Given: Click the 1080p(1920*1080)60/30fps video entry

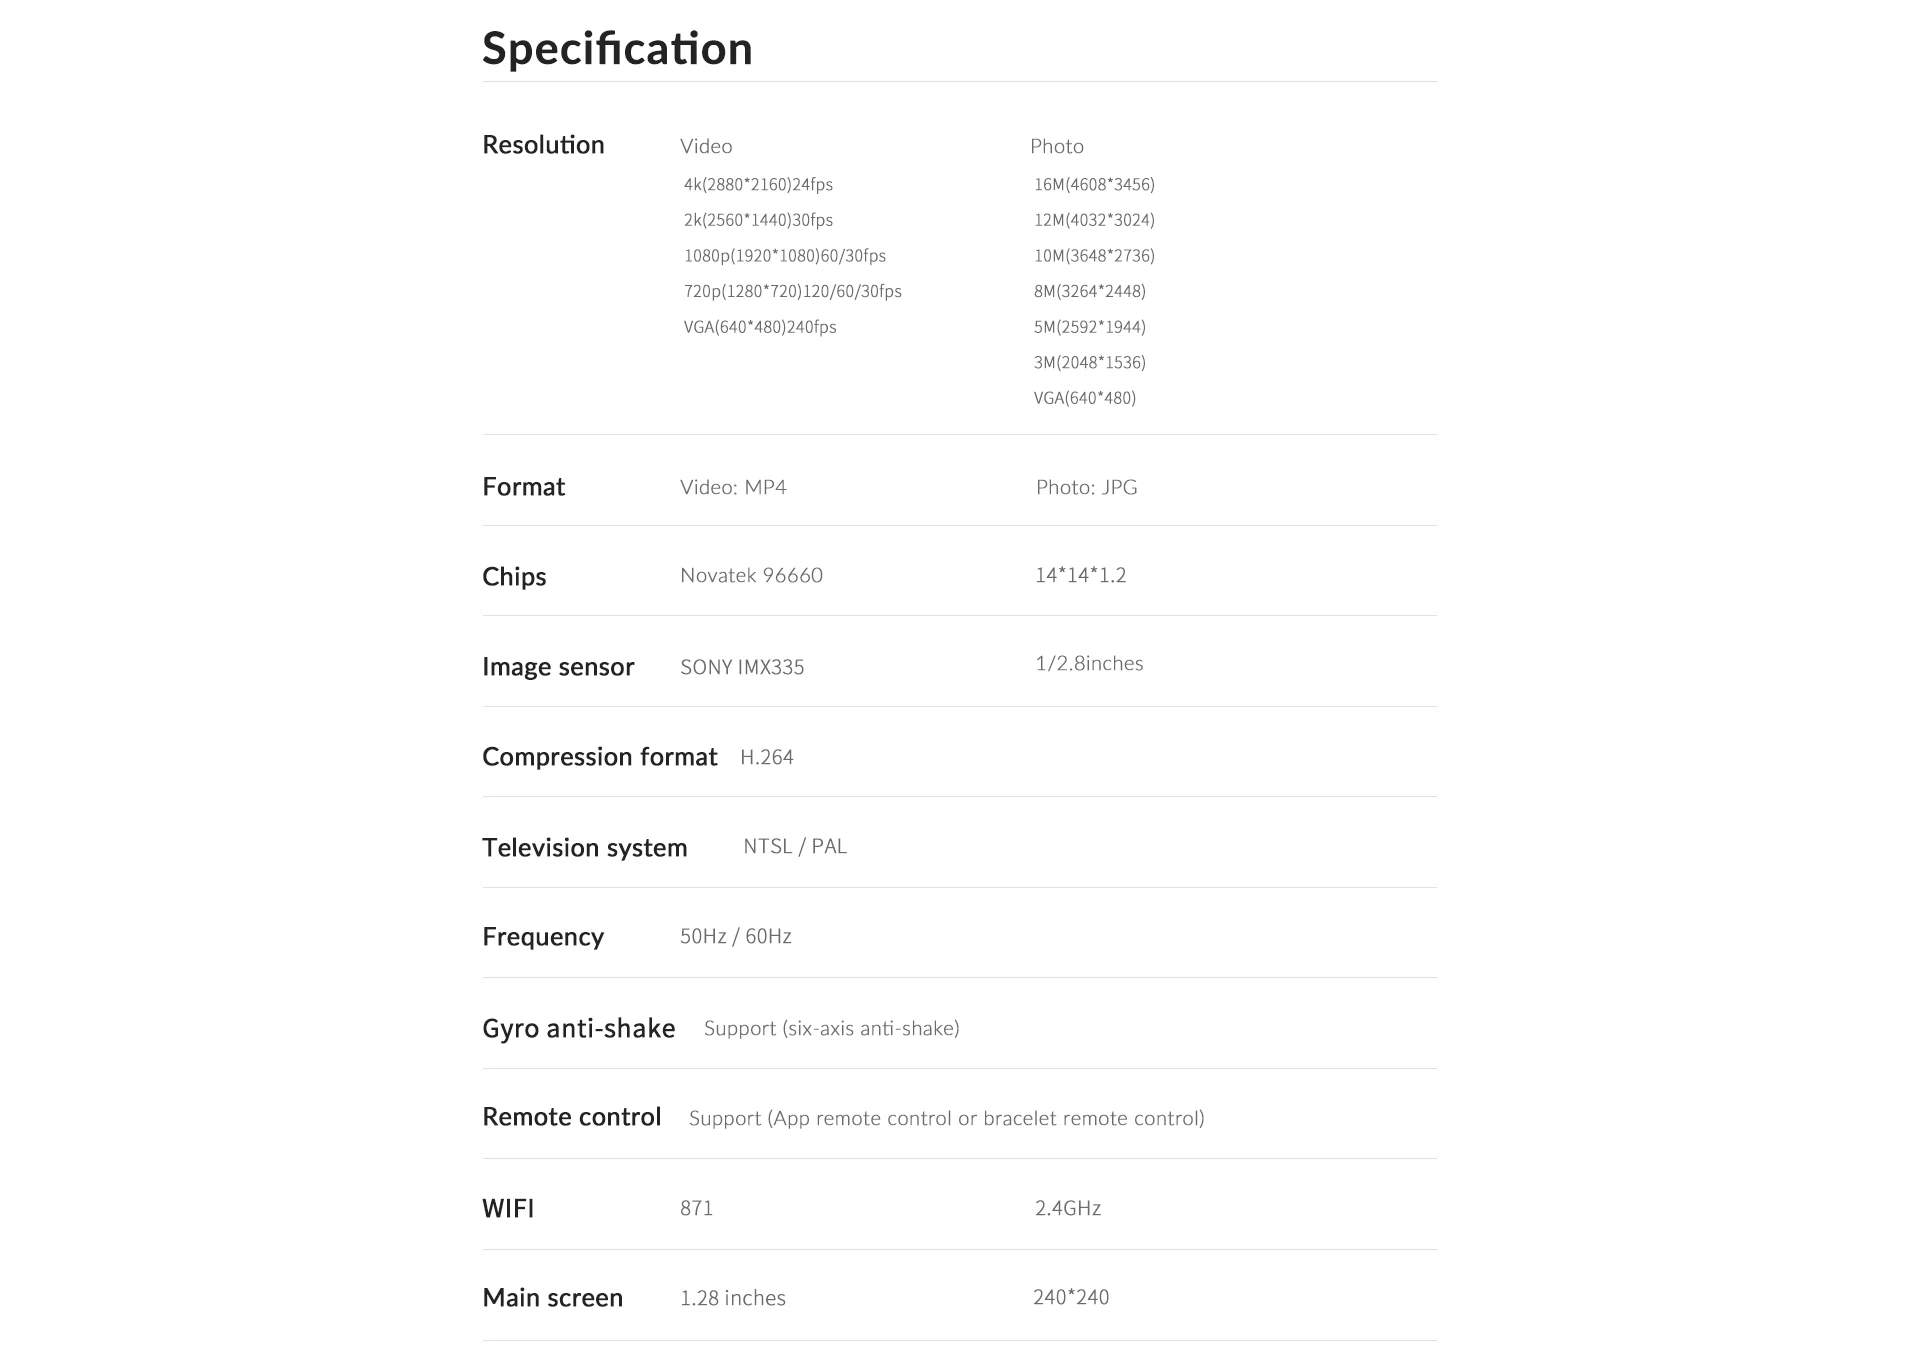Looking at the screenshot, I should [785, 256].
